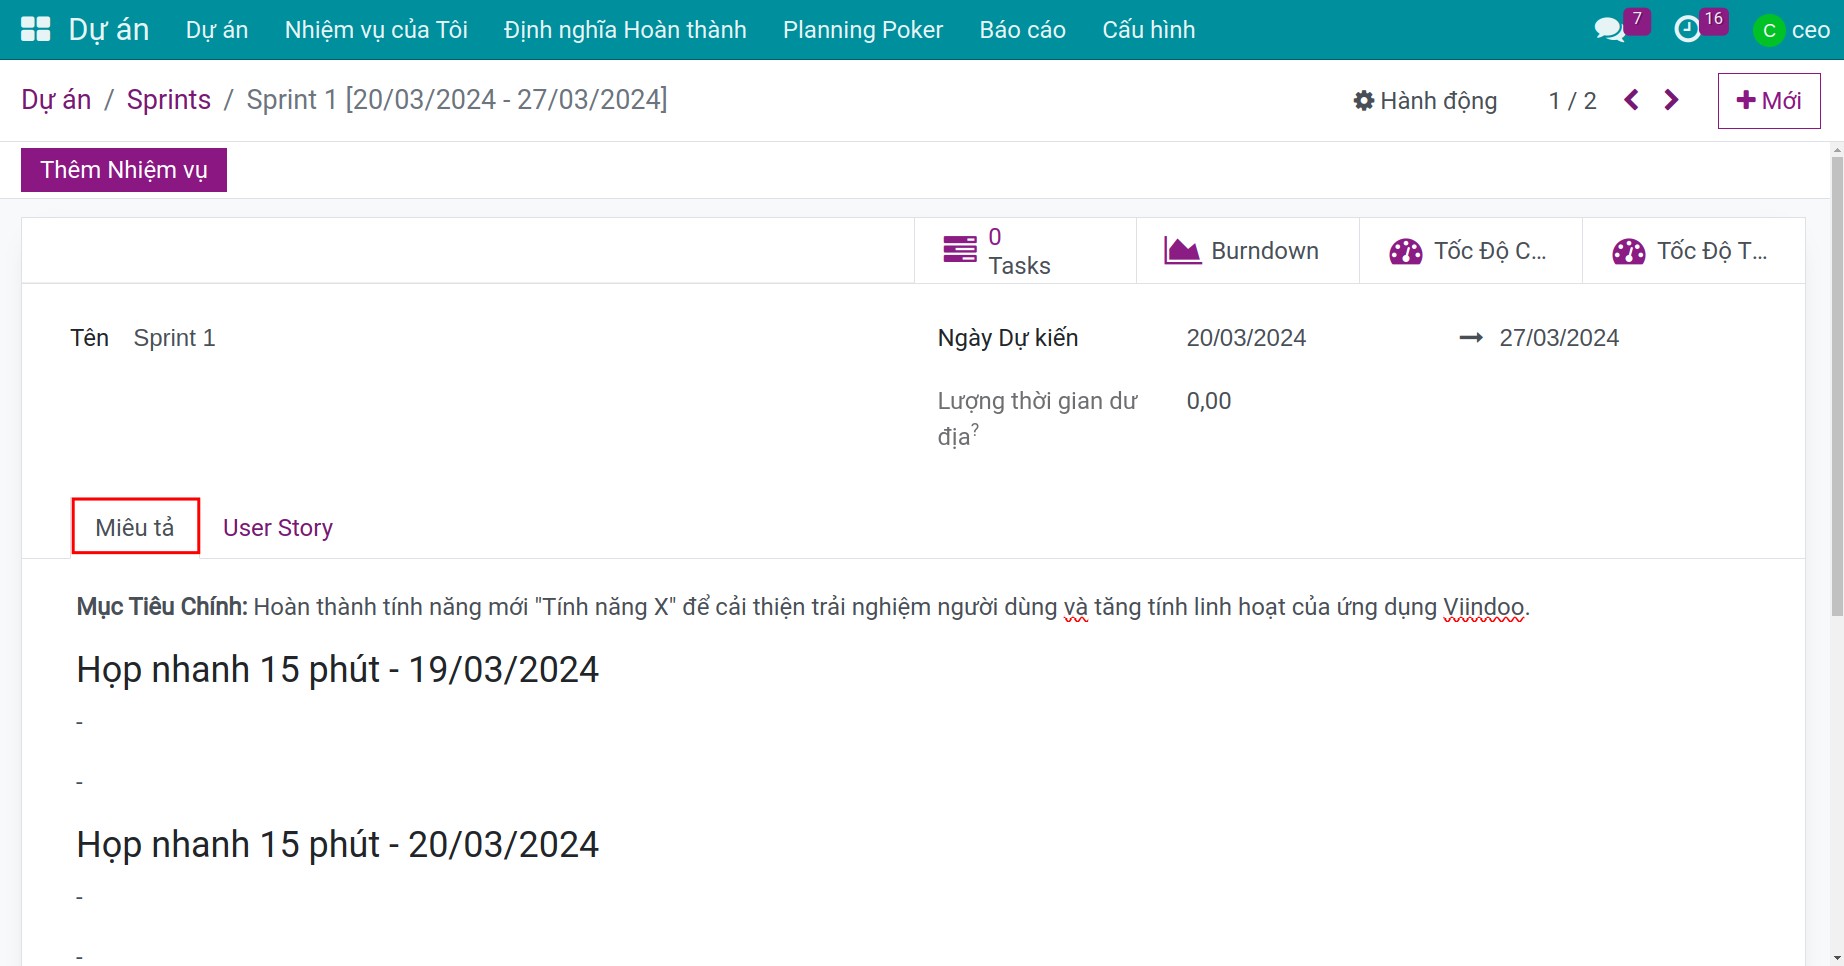Open Định nghĩa Hoàn thành menu
Screen dimensions: 1844x966
625,30
